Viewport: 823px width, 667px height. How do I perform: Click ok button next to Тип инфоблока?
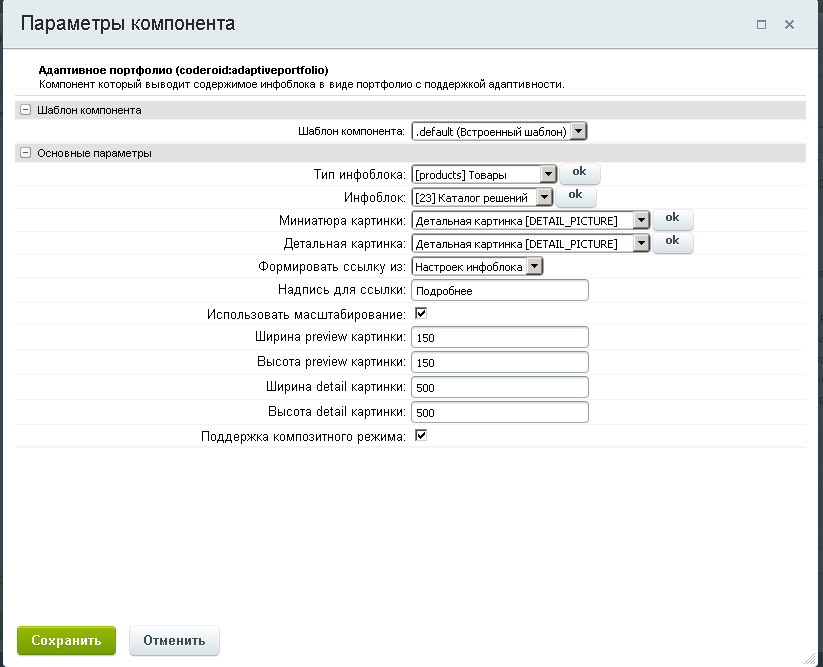(578, 172)
